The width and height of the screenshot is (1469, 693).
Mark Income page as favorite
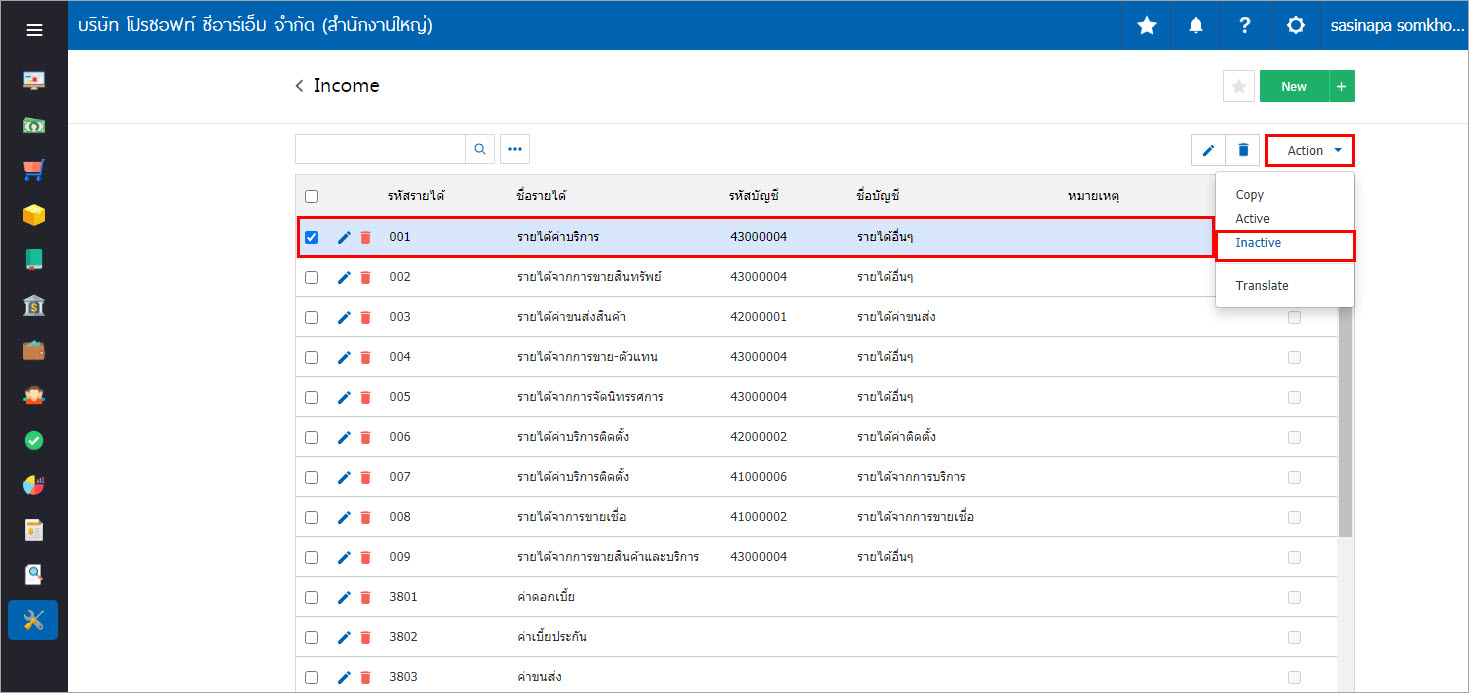(x=1239, y=87)
